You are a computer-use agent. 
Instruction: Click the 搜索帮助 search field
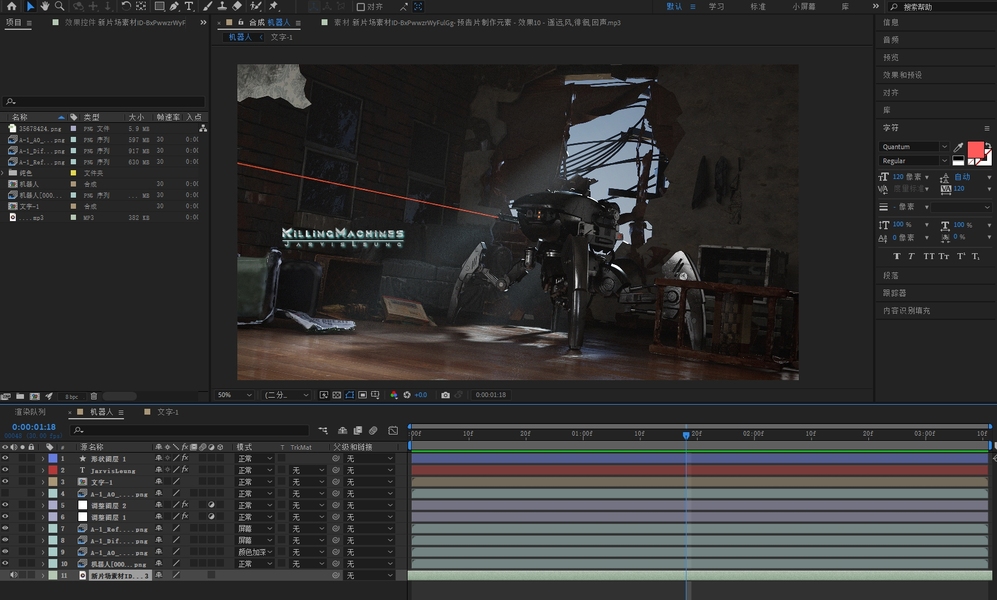coord(944,7)
